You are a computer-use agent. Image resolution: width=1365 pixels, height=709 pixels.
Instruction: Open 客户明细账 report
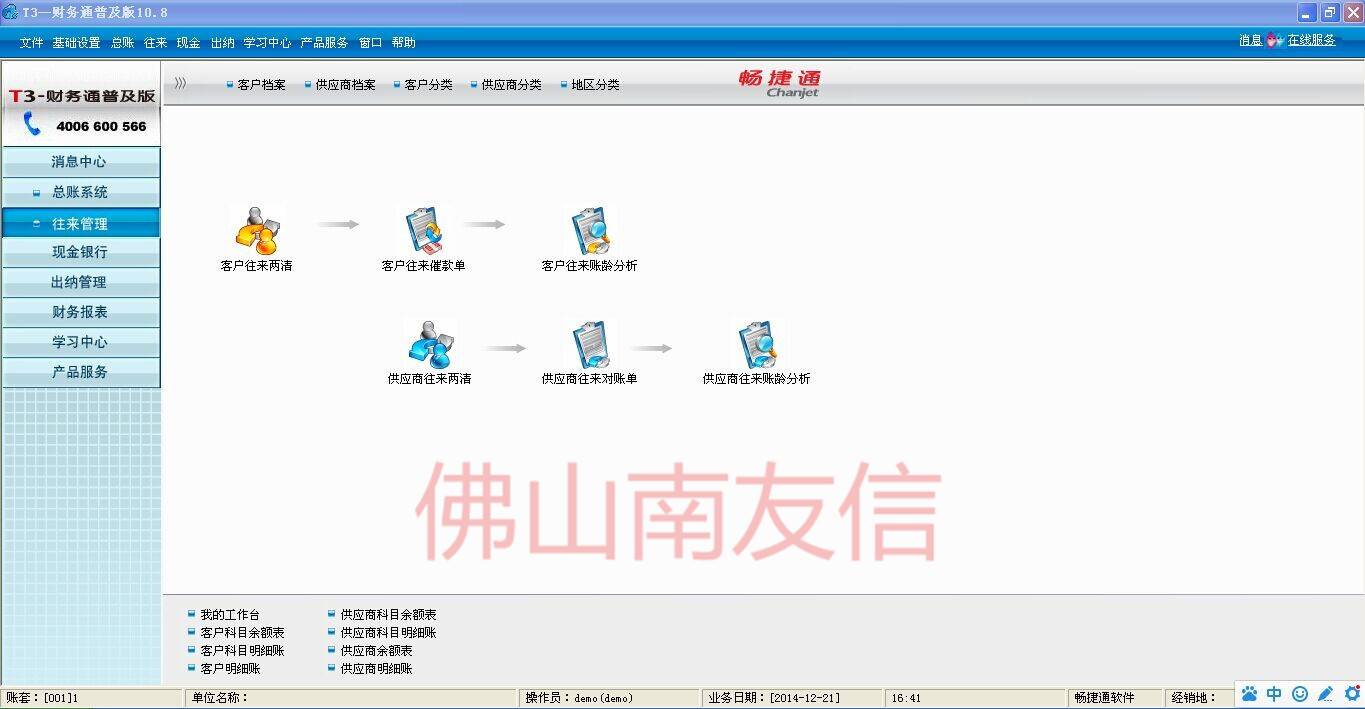pos(231,669)
